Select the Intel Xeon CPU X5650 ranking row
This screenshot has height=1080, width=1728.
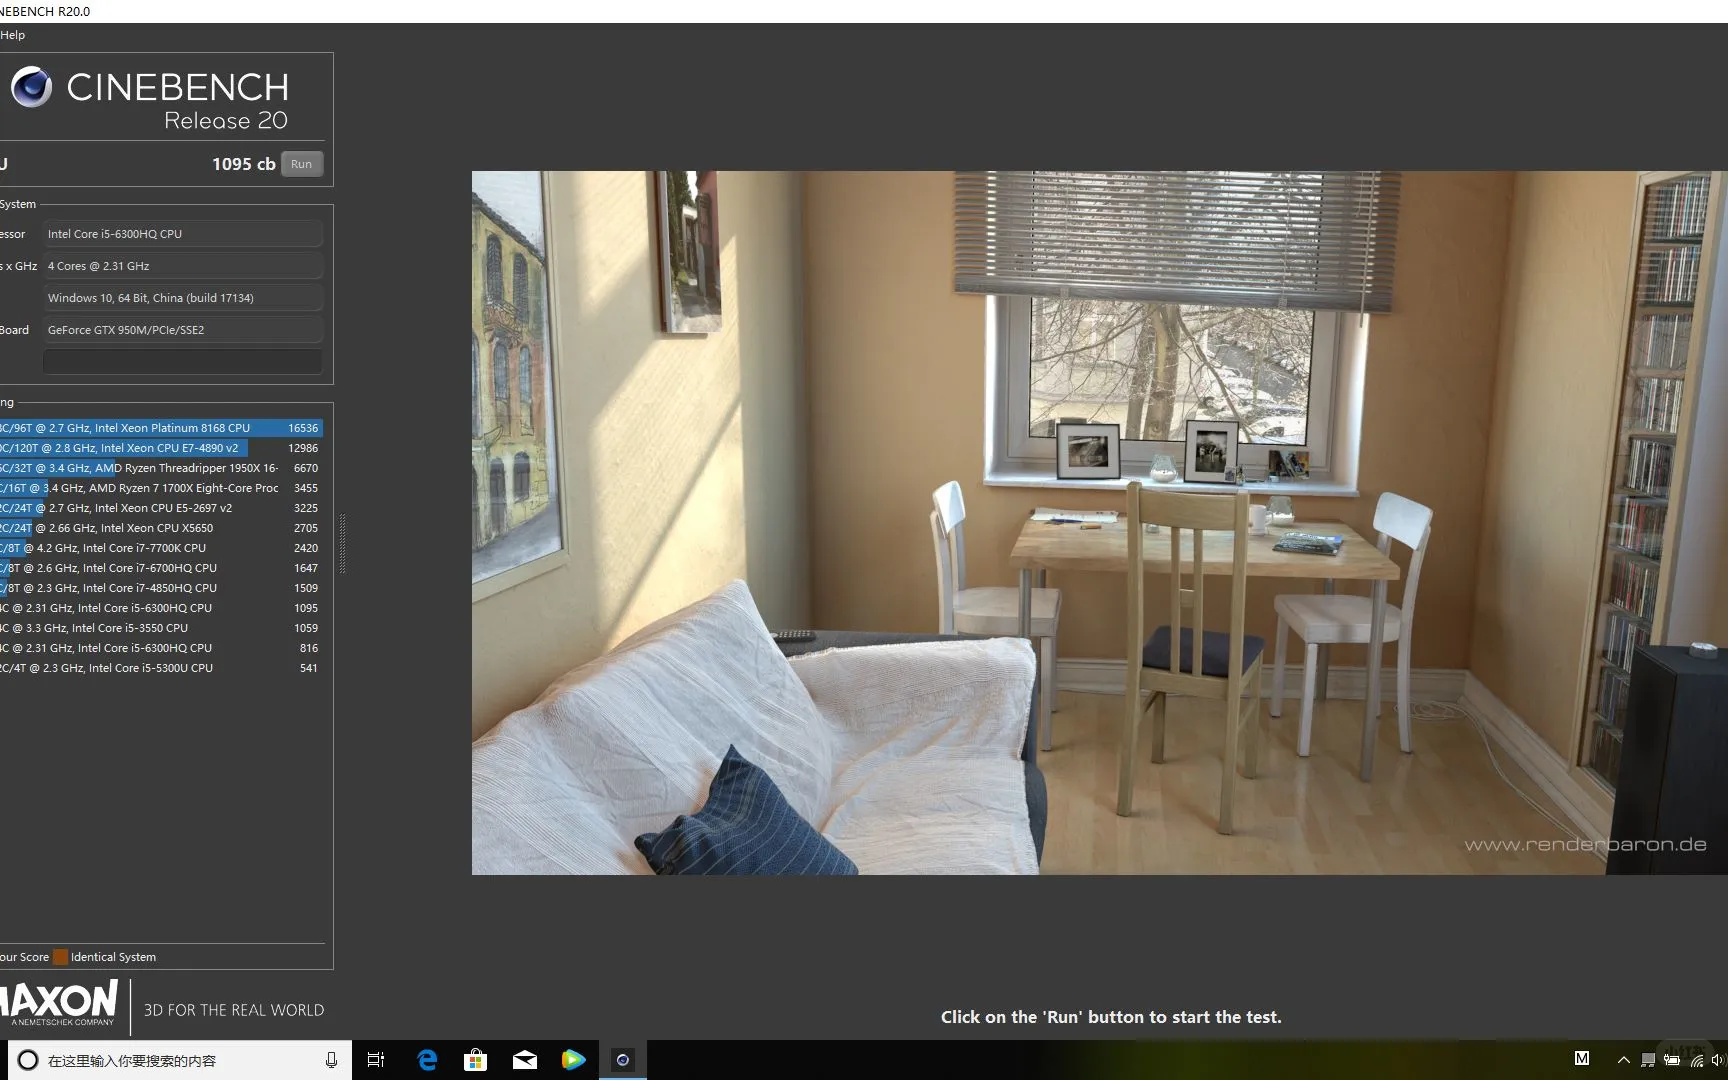tap(161, 528)
